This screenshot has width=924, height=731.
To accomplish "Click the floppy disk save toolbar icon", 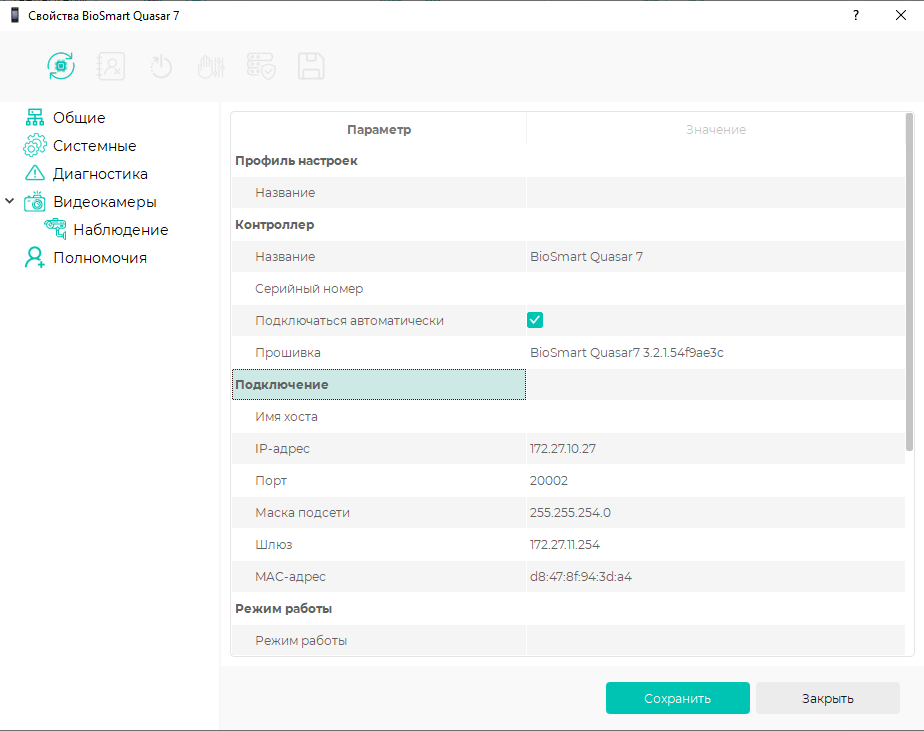I will [x=311, y=66].
